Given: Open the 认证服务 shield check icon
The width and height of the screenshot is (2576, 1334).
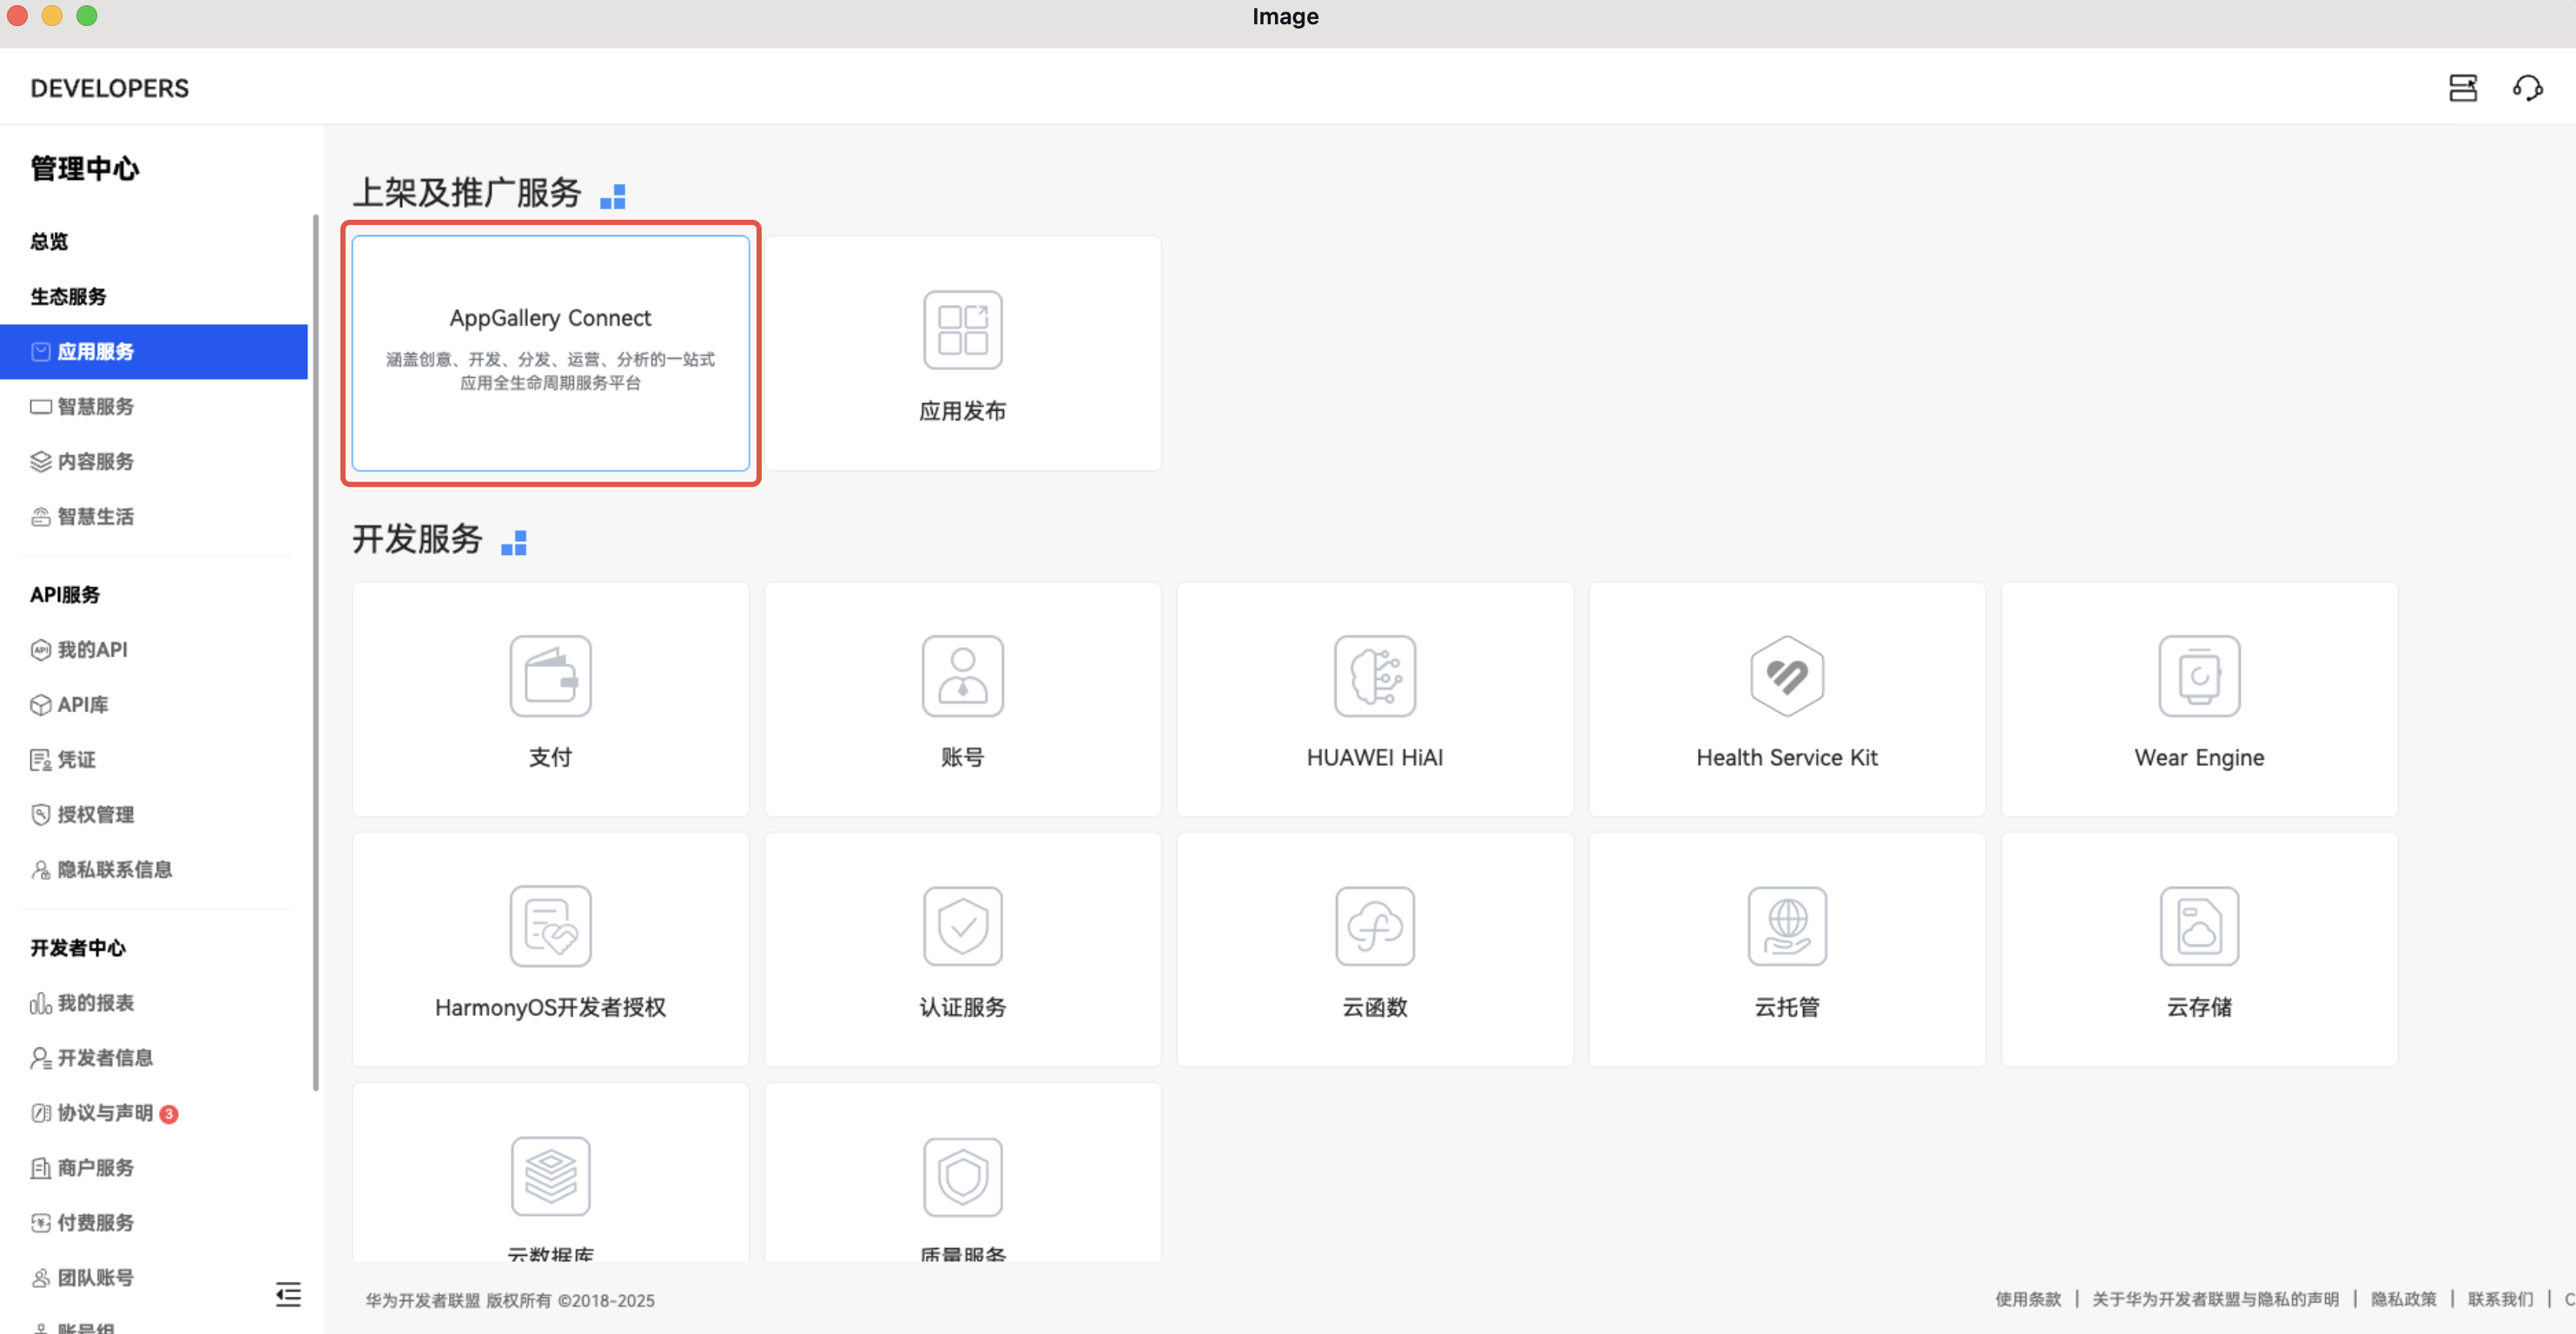Looking at the screenshot, I should pyautogui.click(x=962, y=926).
